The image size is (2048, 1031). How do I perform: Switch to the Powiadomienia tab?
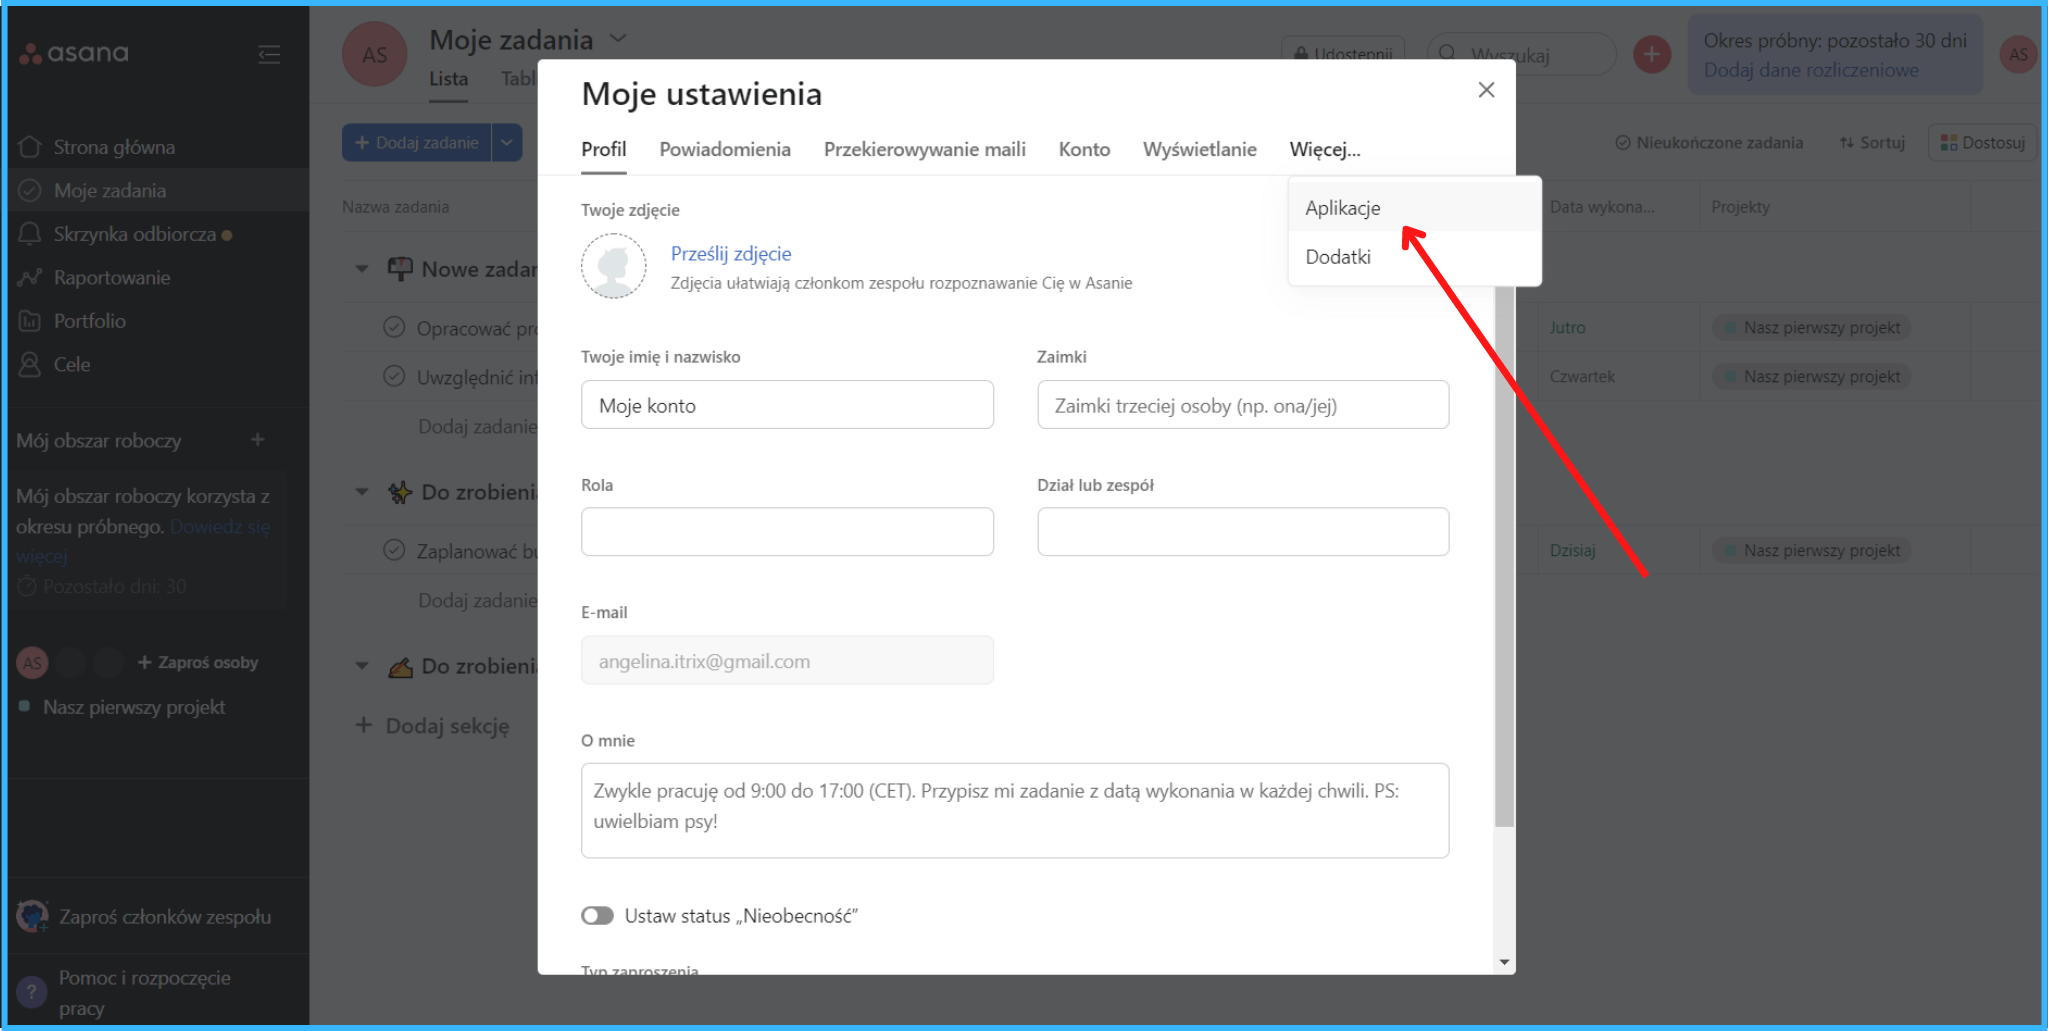click(x=724, y=149)
